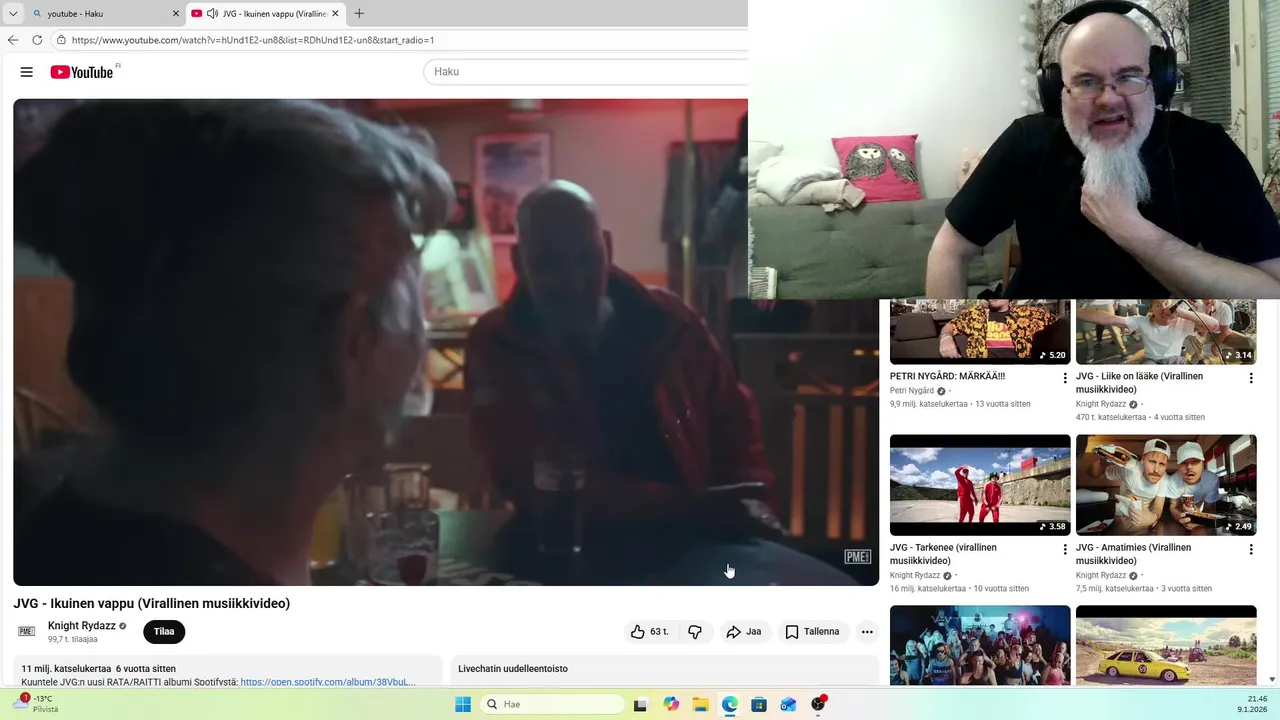The width and height of the screenshot is (1280, 720).
Task: Open Knight Rydazz channel avatar
Action: 27,631
